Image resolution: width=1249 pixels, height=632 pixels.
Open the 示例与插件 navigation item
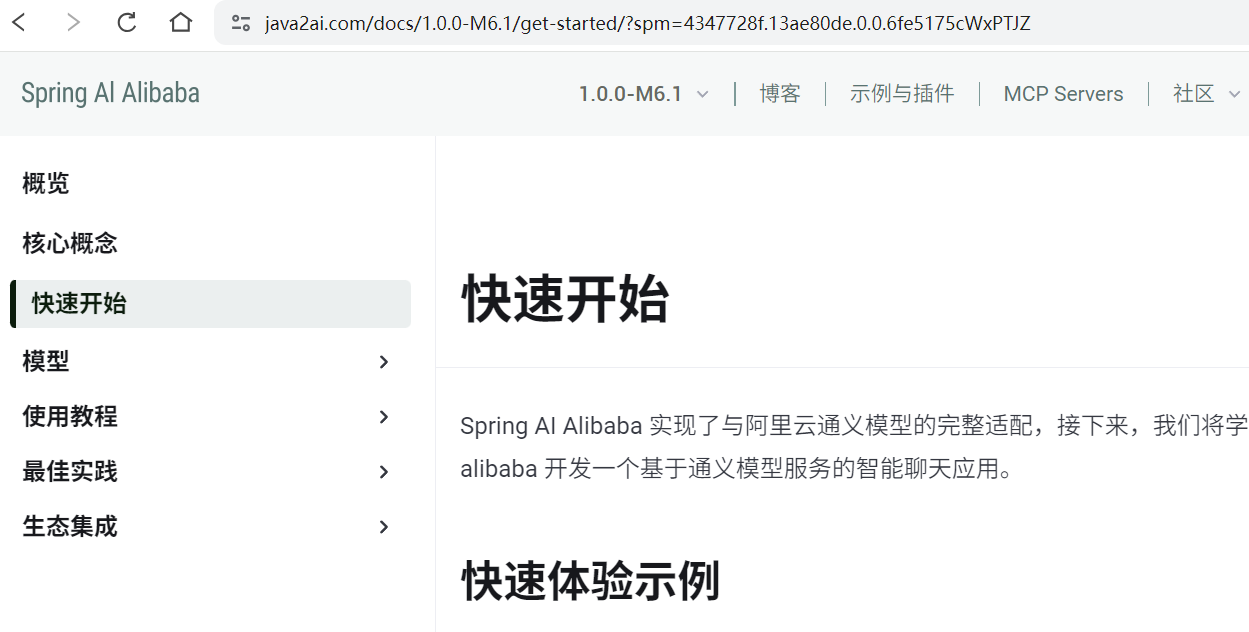click(x=902, y=94)
